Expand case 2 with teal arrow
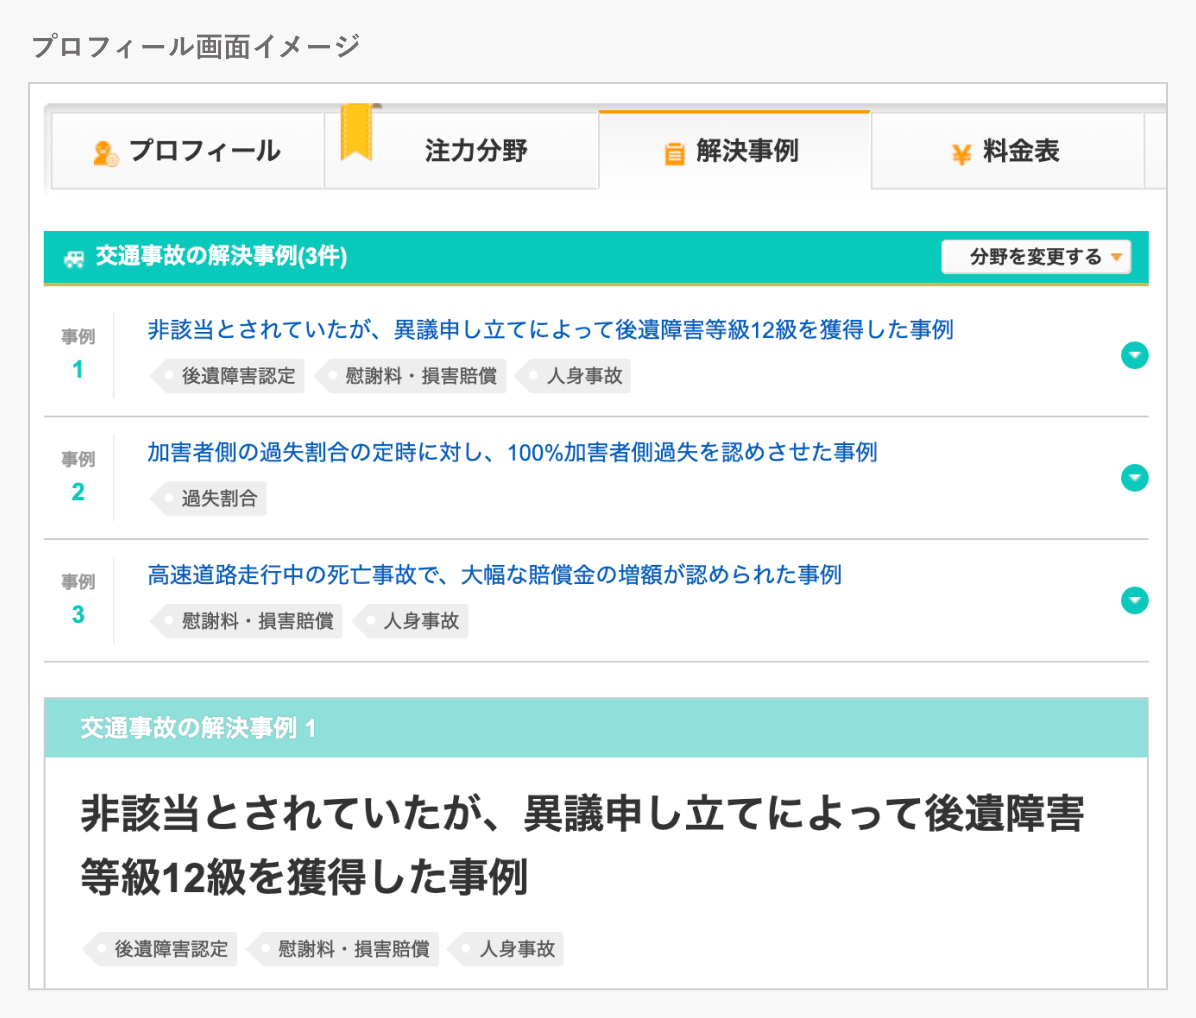Screen dimensions: 1196x1018 (1134, 478)
